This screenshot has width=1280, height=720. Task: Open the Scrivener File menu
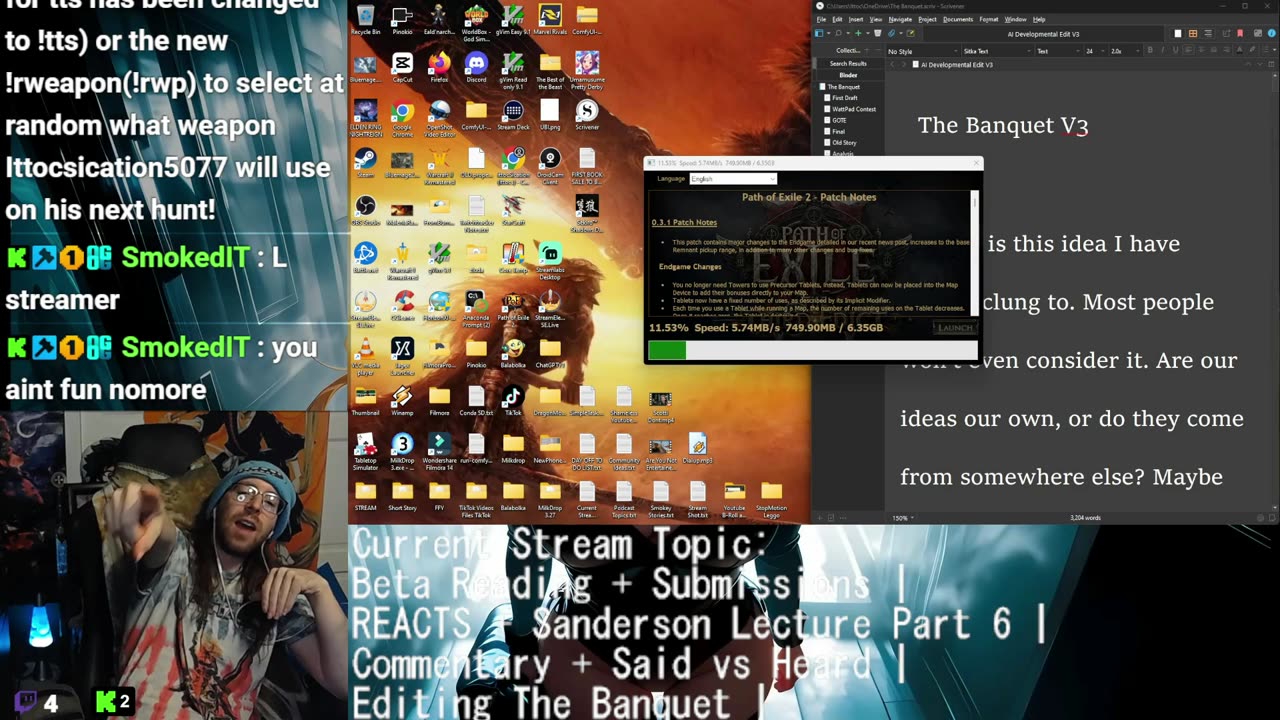[822, 19]
